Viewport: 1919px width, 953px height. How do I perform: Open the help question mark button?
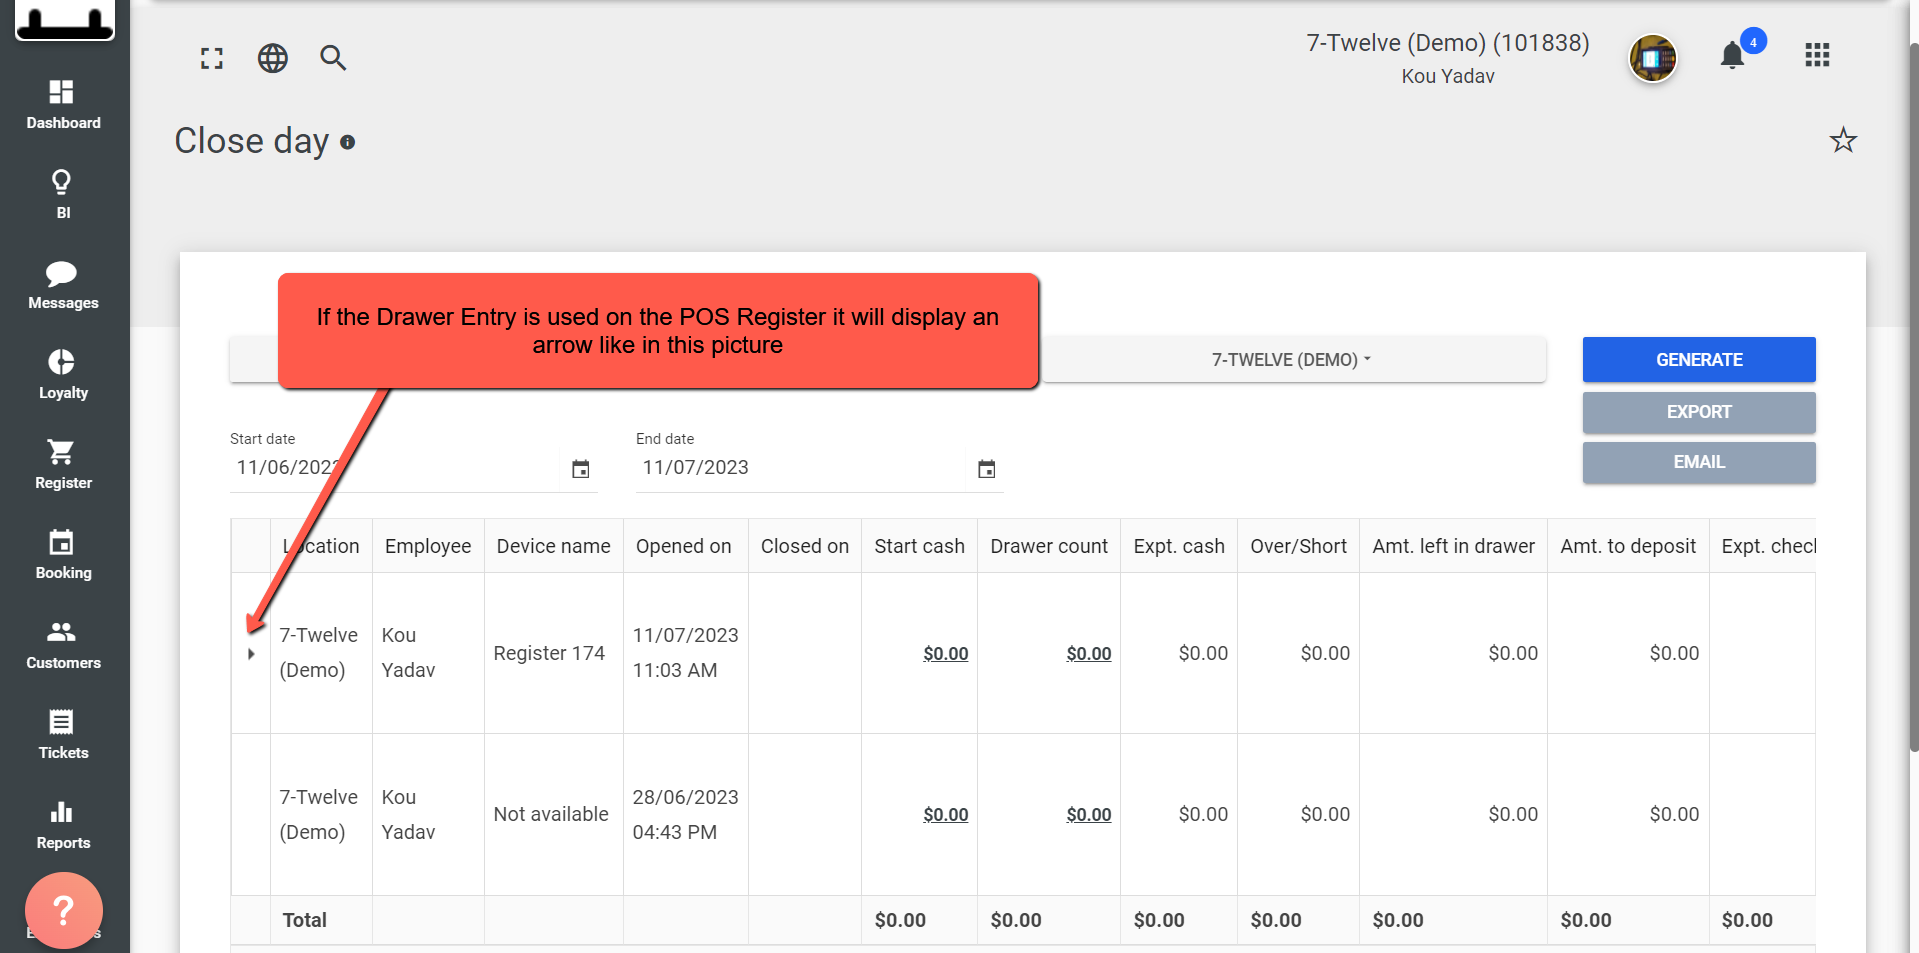coord(64,910)
